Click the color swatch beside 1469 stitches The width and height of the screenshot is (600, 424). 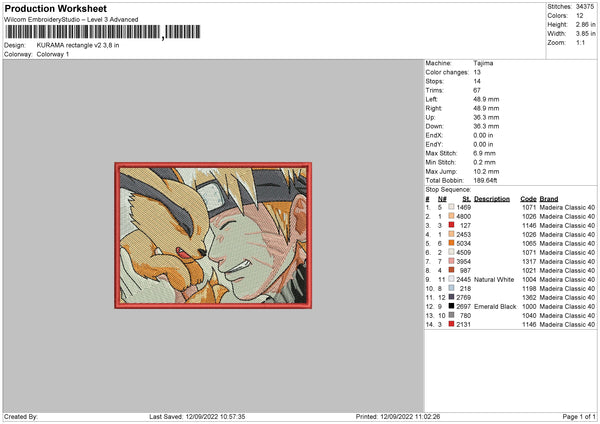pyautogui.click(x=452, y=207)
